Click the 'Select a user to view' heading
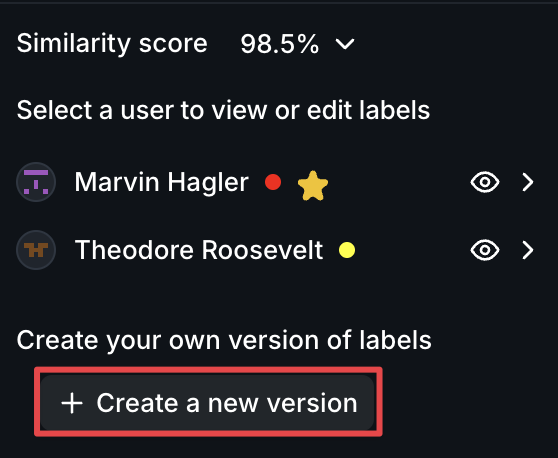Image resolution: width=558 pixels, height=458 pixels. [x=223, y=110]
